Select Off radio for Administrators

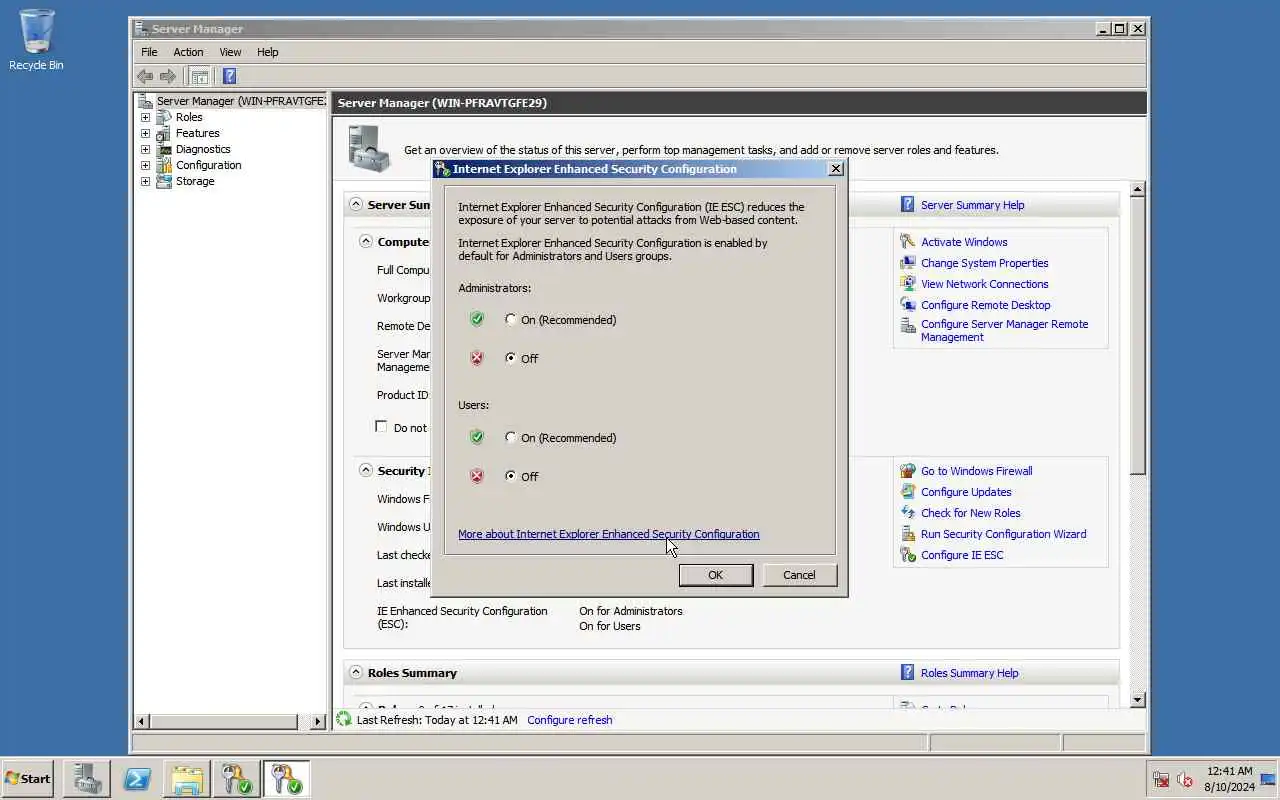pyautogui.click(x=511, y=358)
